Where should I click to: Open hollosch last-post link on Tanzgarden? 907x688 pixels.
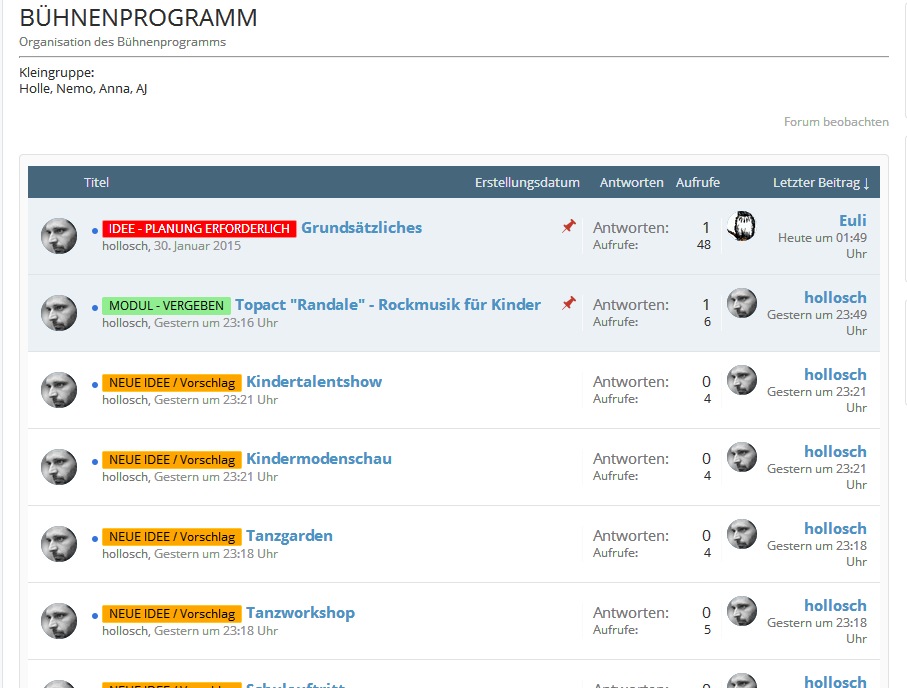click(835, 528)
